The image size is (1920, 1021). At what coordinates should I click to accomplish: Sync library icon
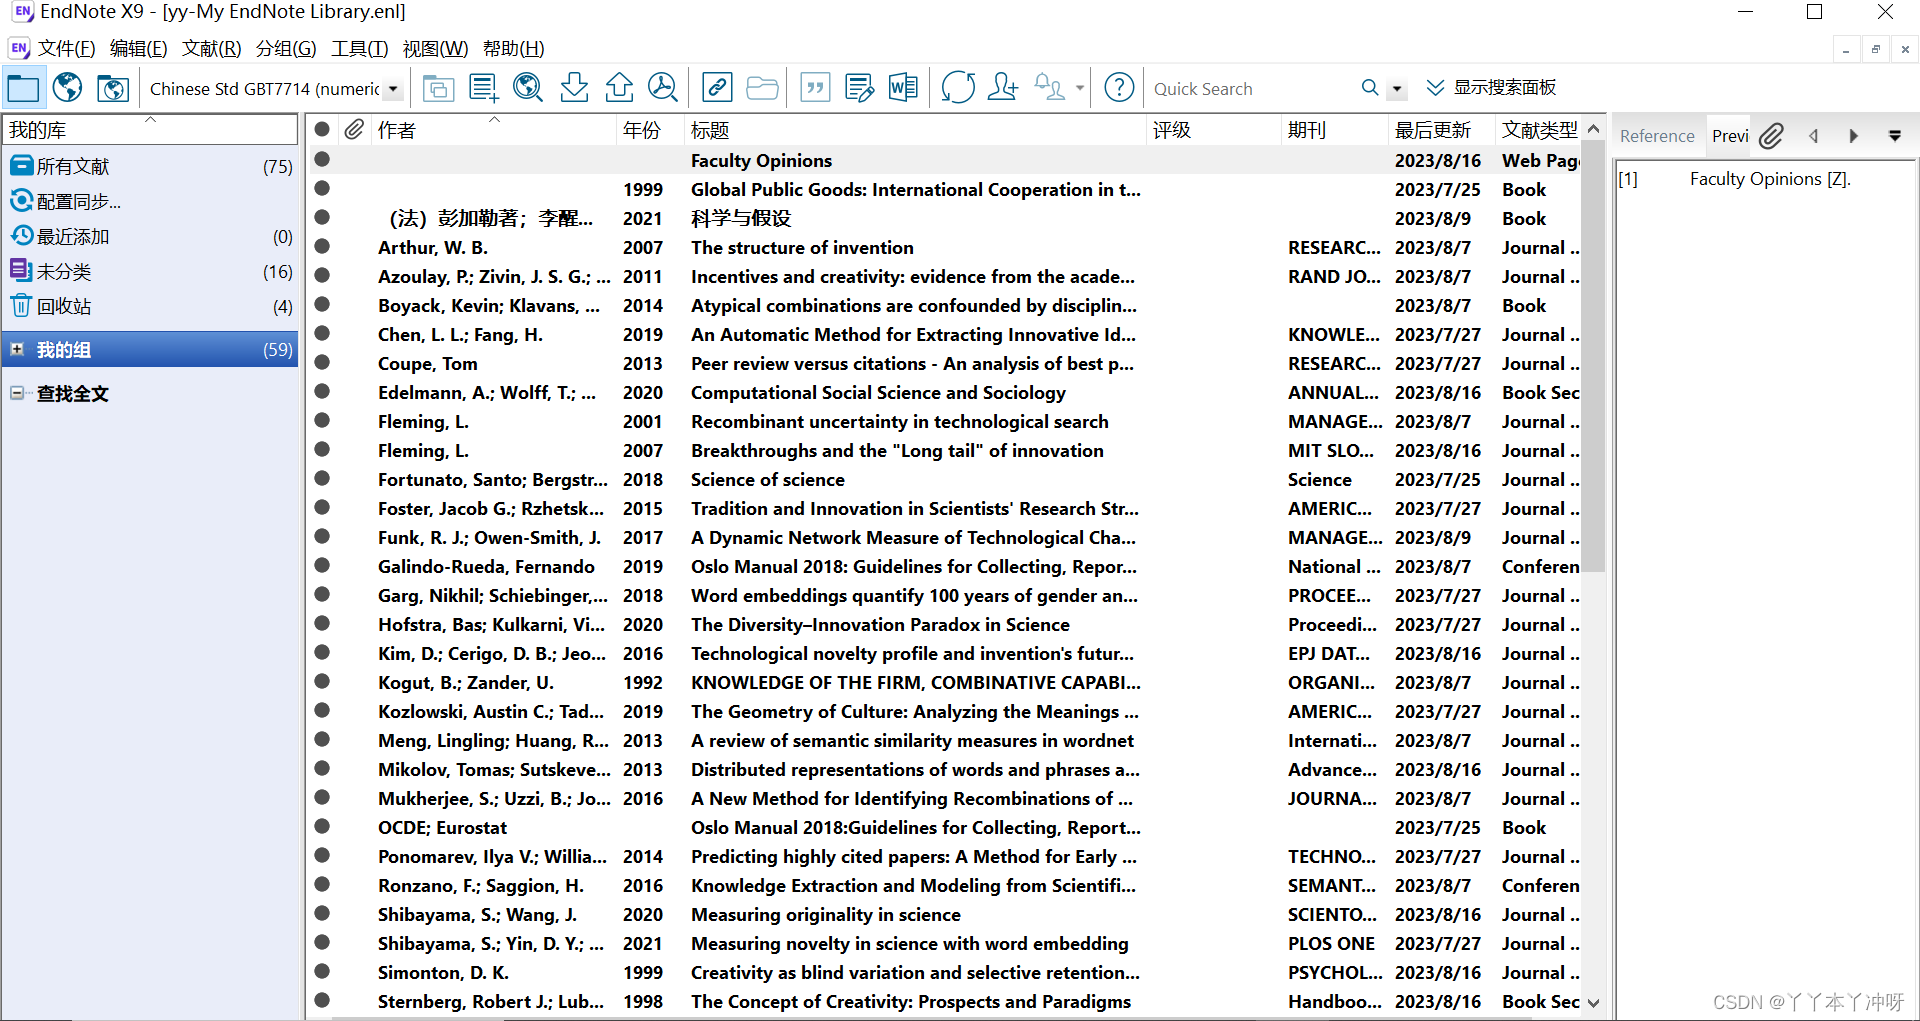click(958, 88)
